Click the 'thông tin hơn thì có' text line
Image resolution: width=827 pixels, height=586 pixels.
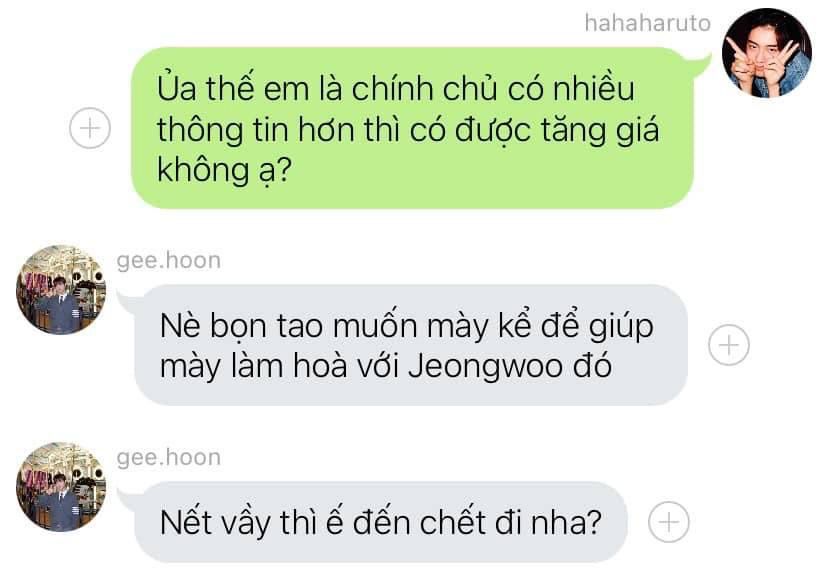(x=302, y=129)
